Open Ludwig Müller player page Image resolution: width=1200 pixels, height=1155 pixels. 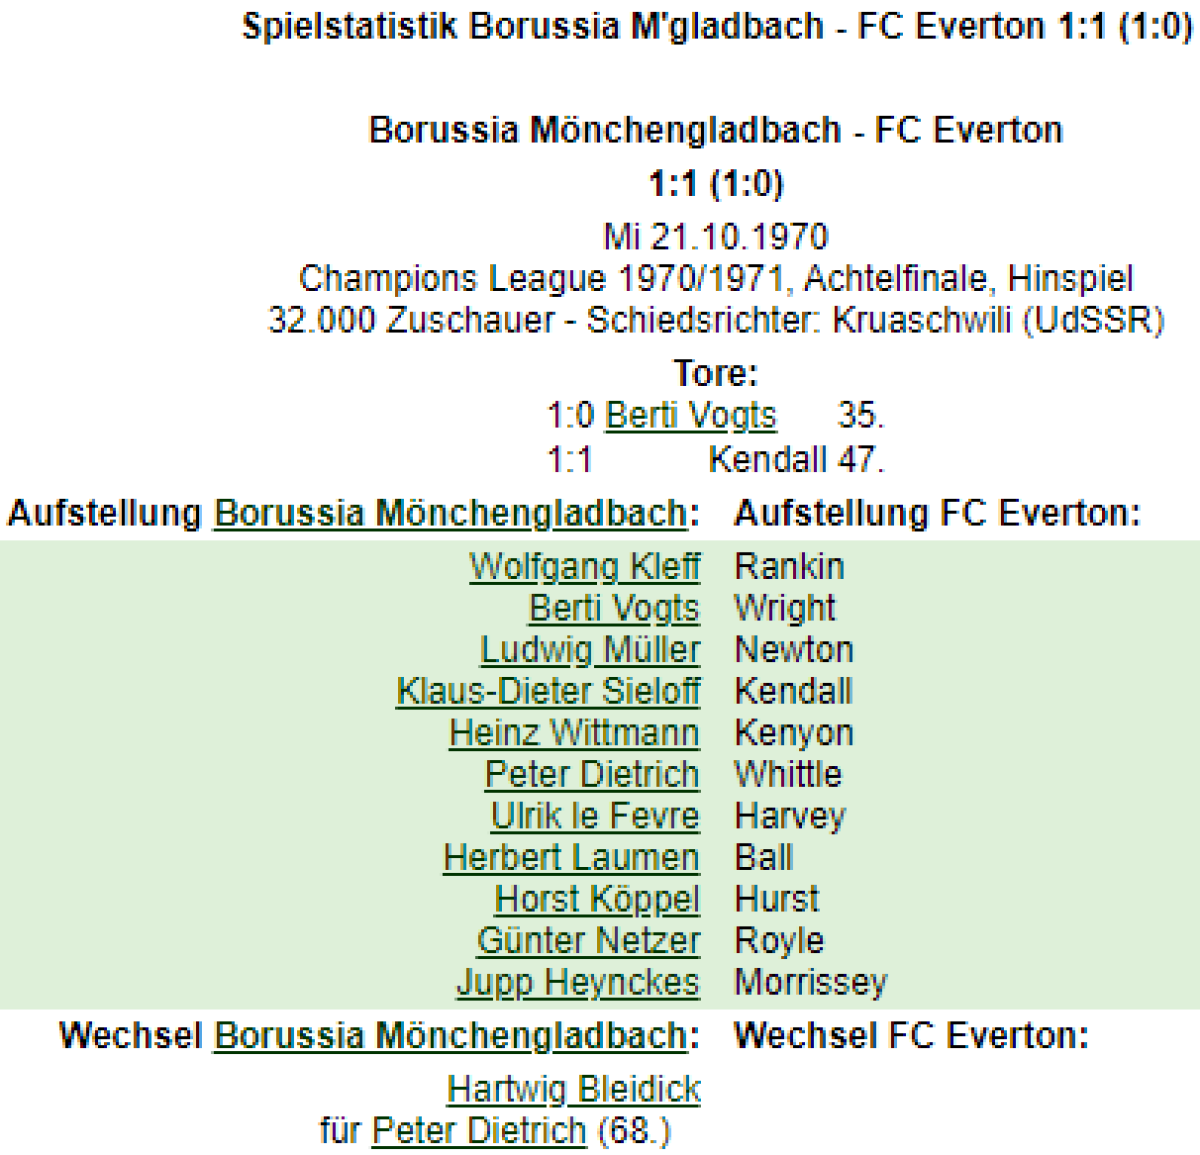click(590, 650)
